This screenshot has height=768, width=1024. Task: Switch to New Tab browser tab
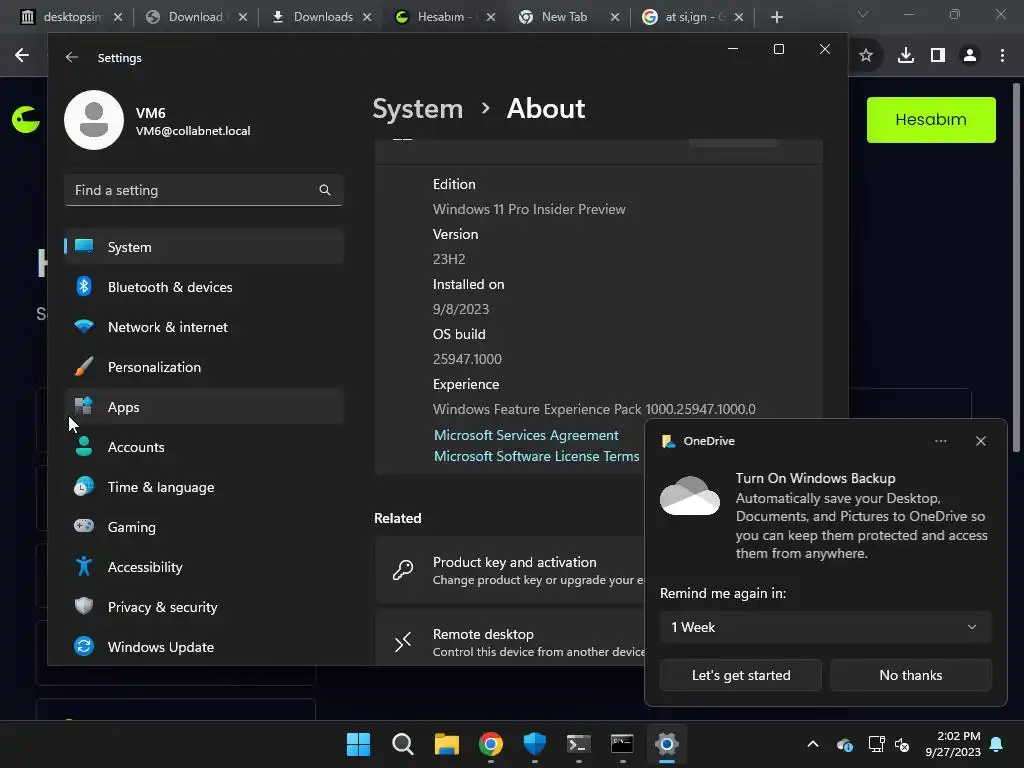point(564,17)
